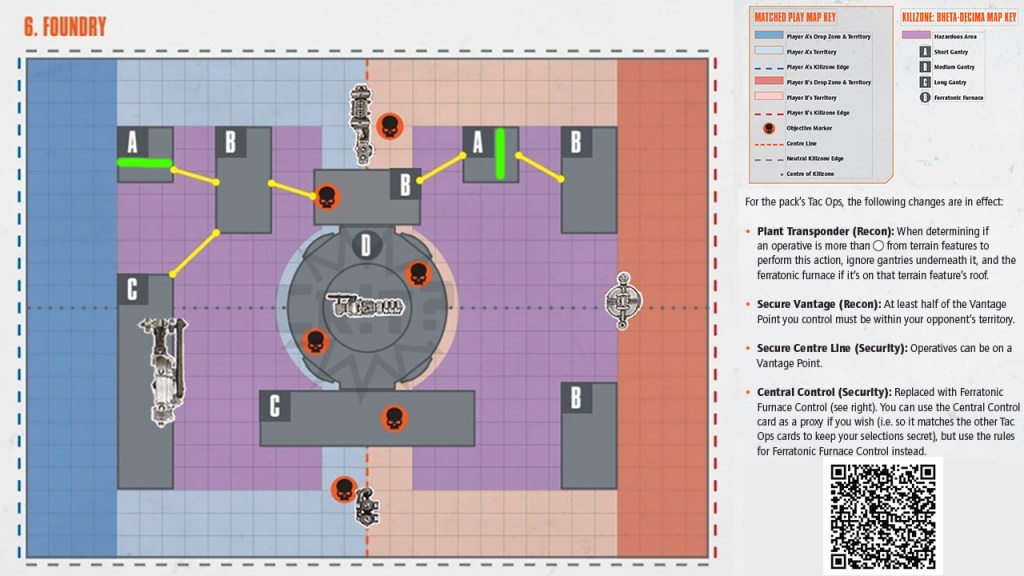Click Player B's Drop Zone red swatch
The height and width of the screenshot is (576, 1024).
tap(768, 82)
